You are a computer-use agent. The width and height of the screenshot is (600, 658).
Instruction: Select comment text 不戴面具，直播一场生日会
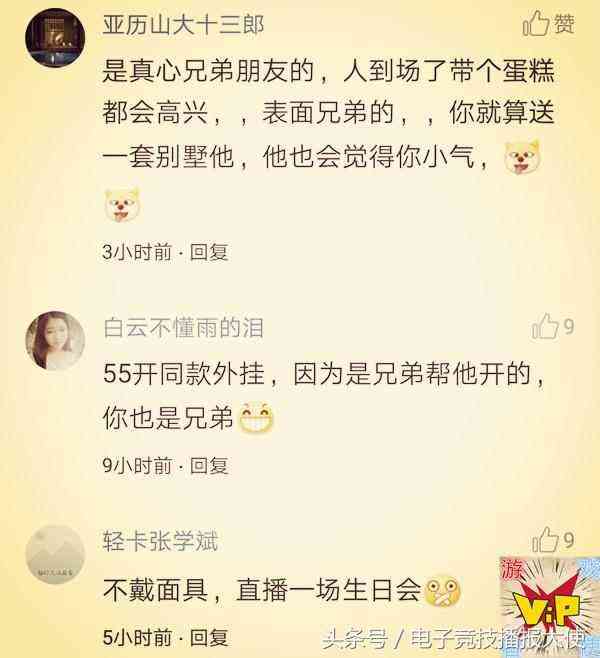[262, 590]
